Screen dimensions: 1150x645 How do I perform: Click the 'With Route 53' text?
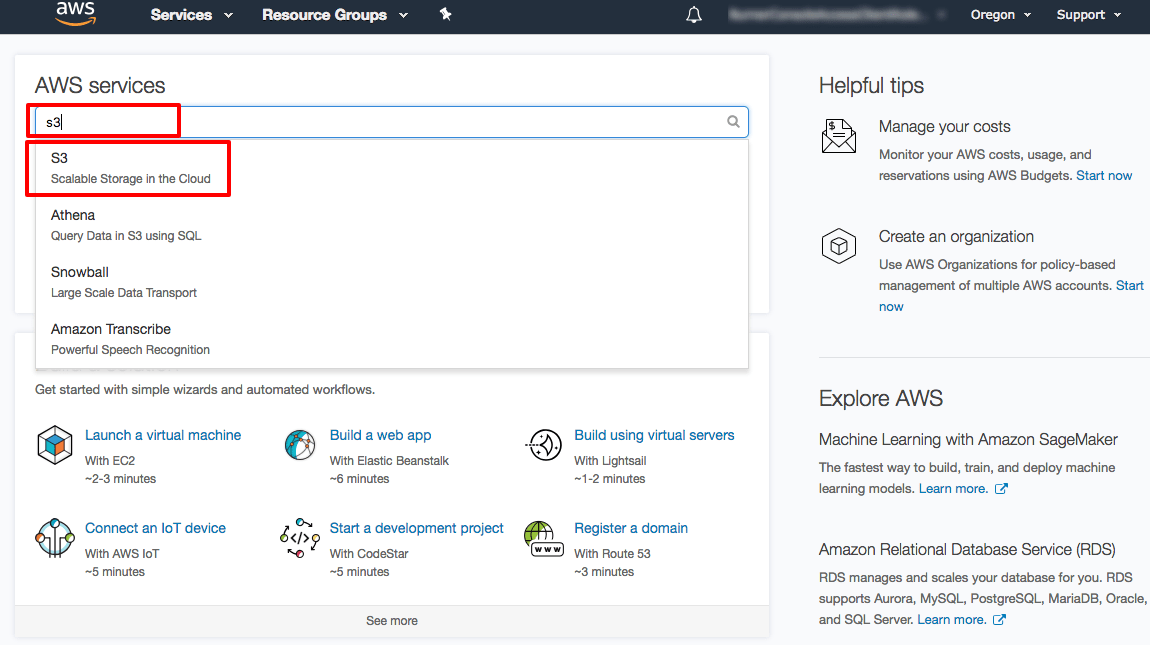coord(612,554)
